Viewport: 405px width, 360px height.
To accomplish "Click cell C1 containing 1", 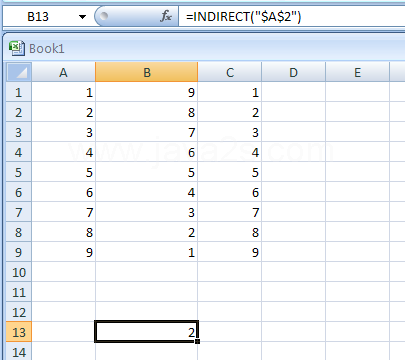I will click(230, 92).
